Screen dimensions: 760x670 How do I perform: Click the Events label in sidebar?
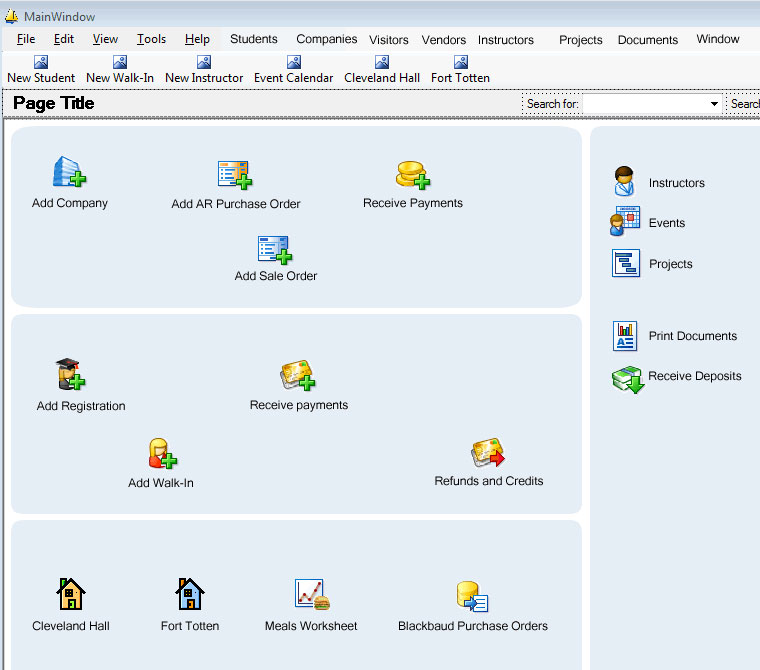(666, 223)
